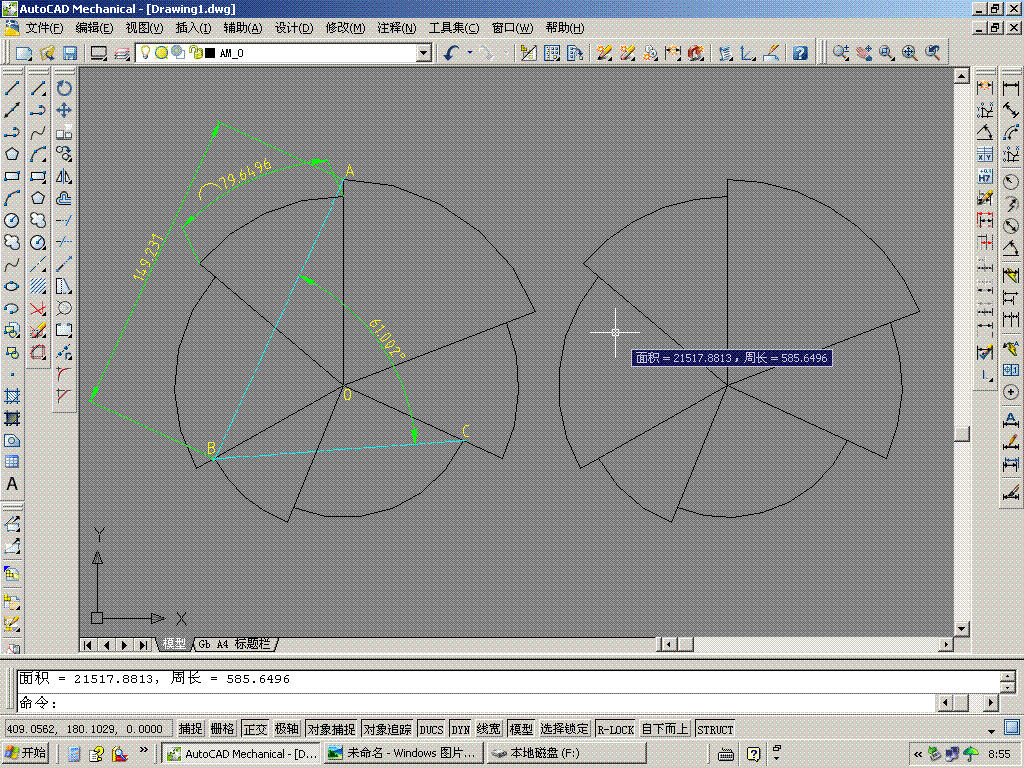The height and width of the screenshot is (768, 1024).
Task: Click the 选择锁定 status button
Action: click(x=565, y=729)
